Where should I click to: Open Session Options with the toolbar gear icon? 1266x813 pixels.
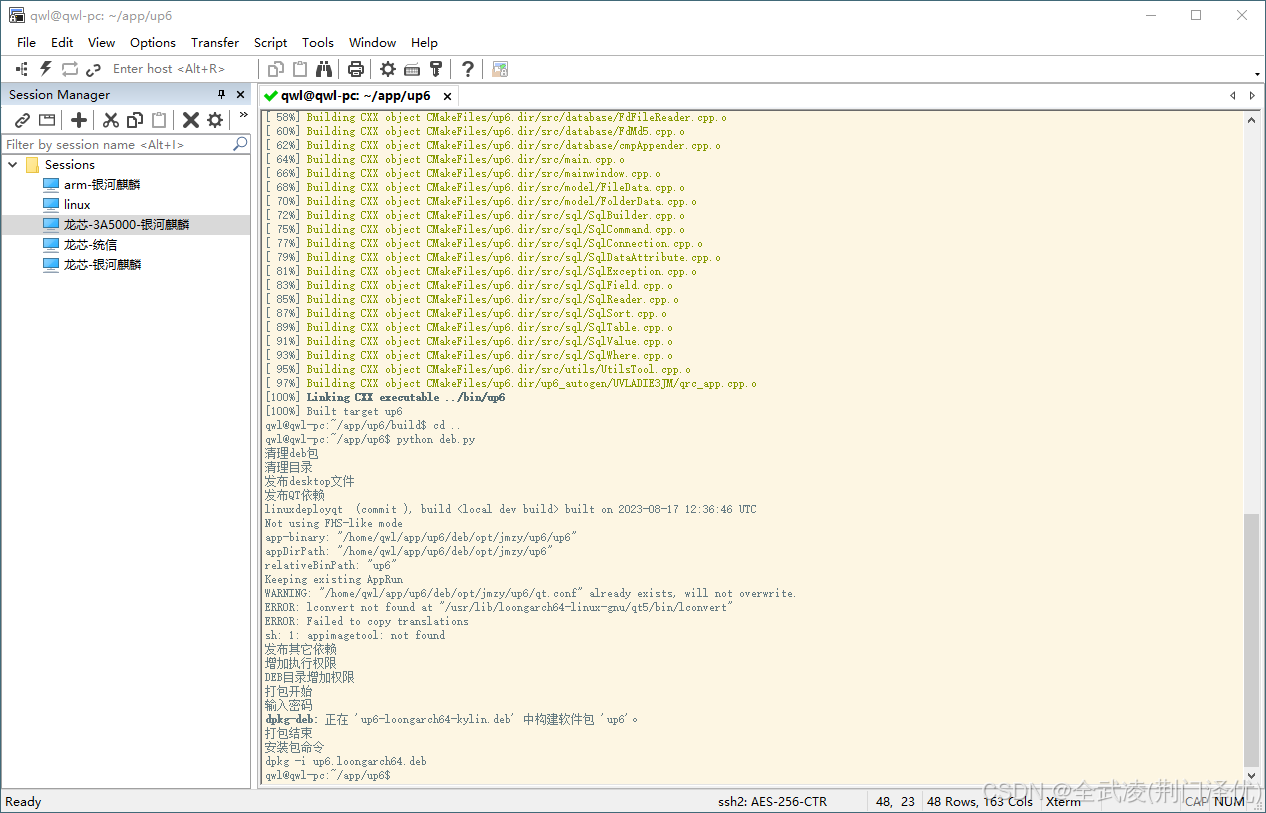(x=388, y=69)
